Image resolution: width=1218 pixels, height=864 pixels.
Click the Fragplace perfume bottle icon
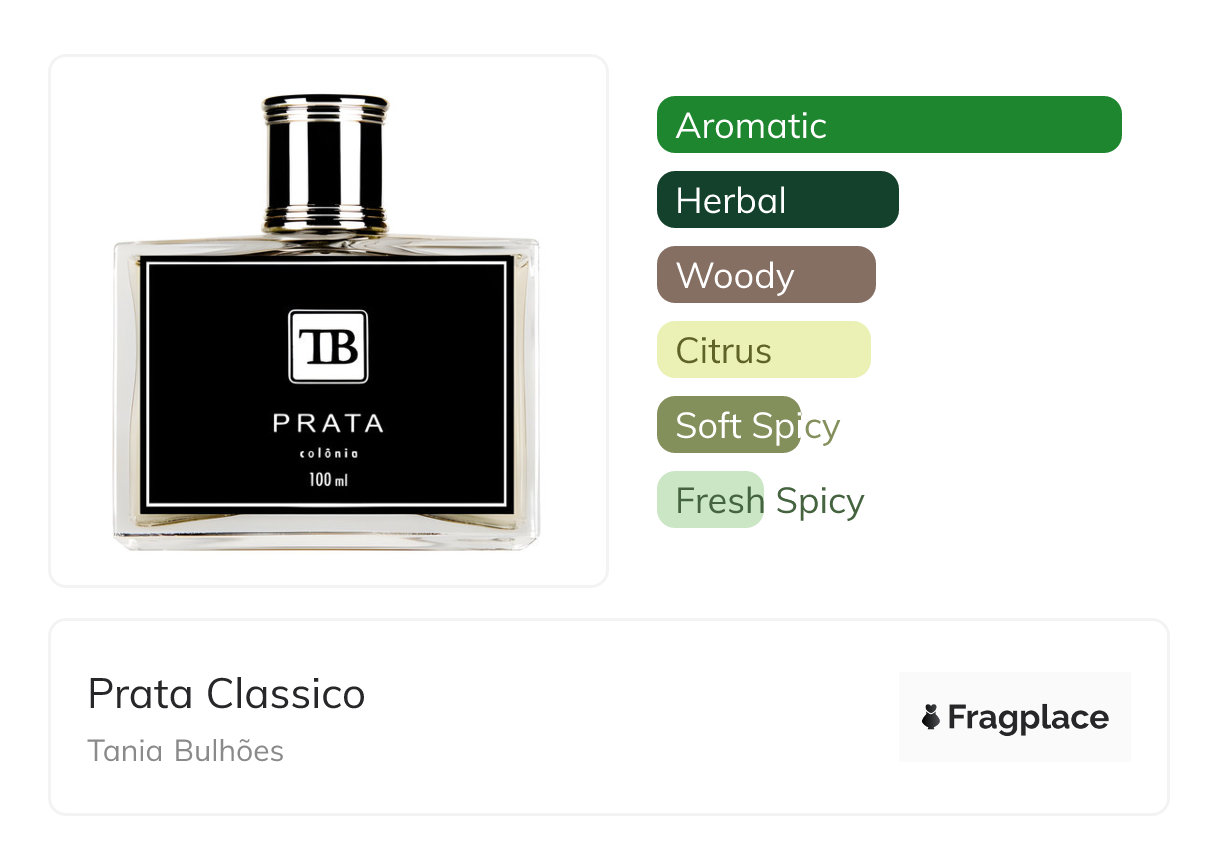pos(931,717)
